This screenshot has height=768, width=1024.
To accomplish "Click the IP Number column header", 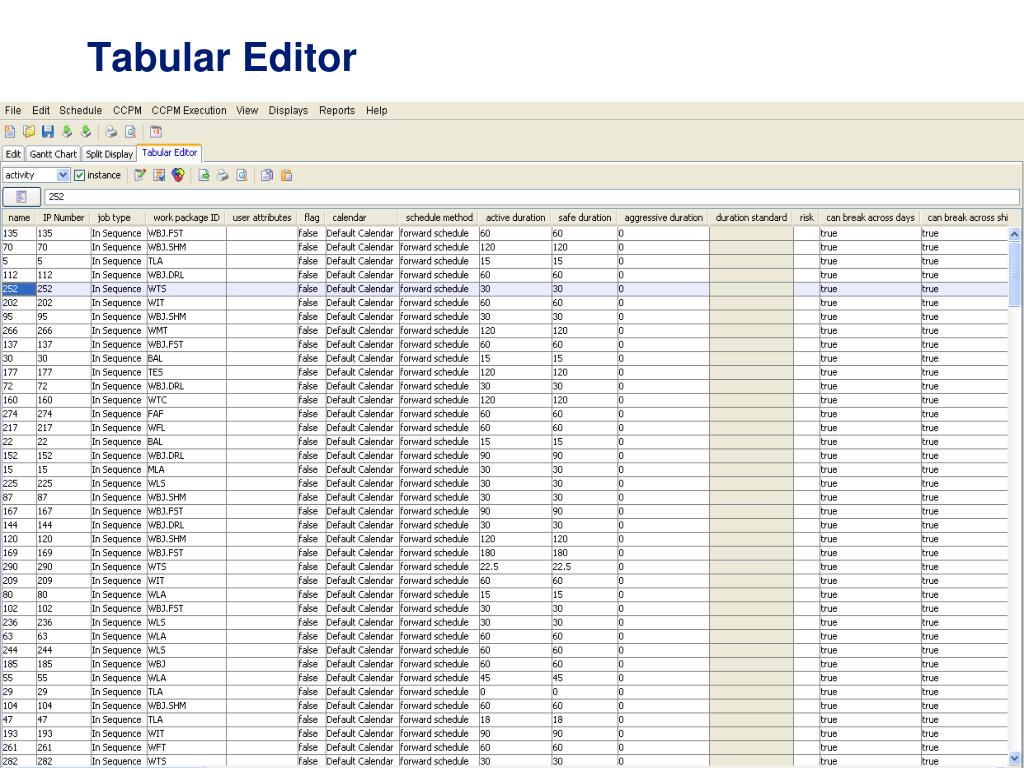I will coord(63,217).
